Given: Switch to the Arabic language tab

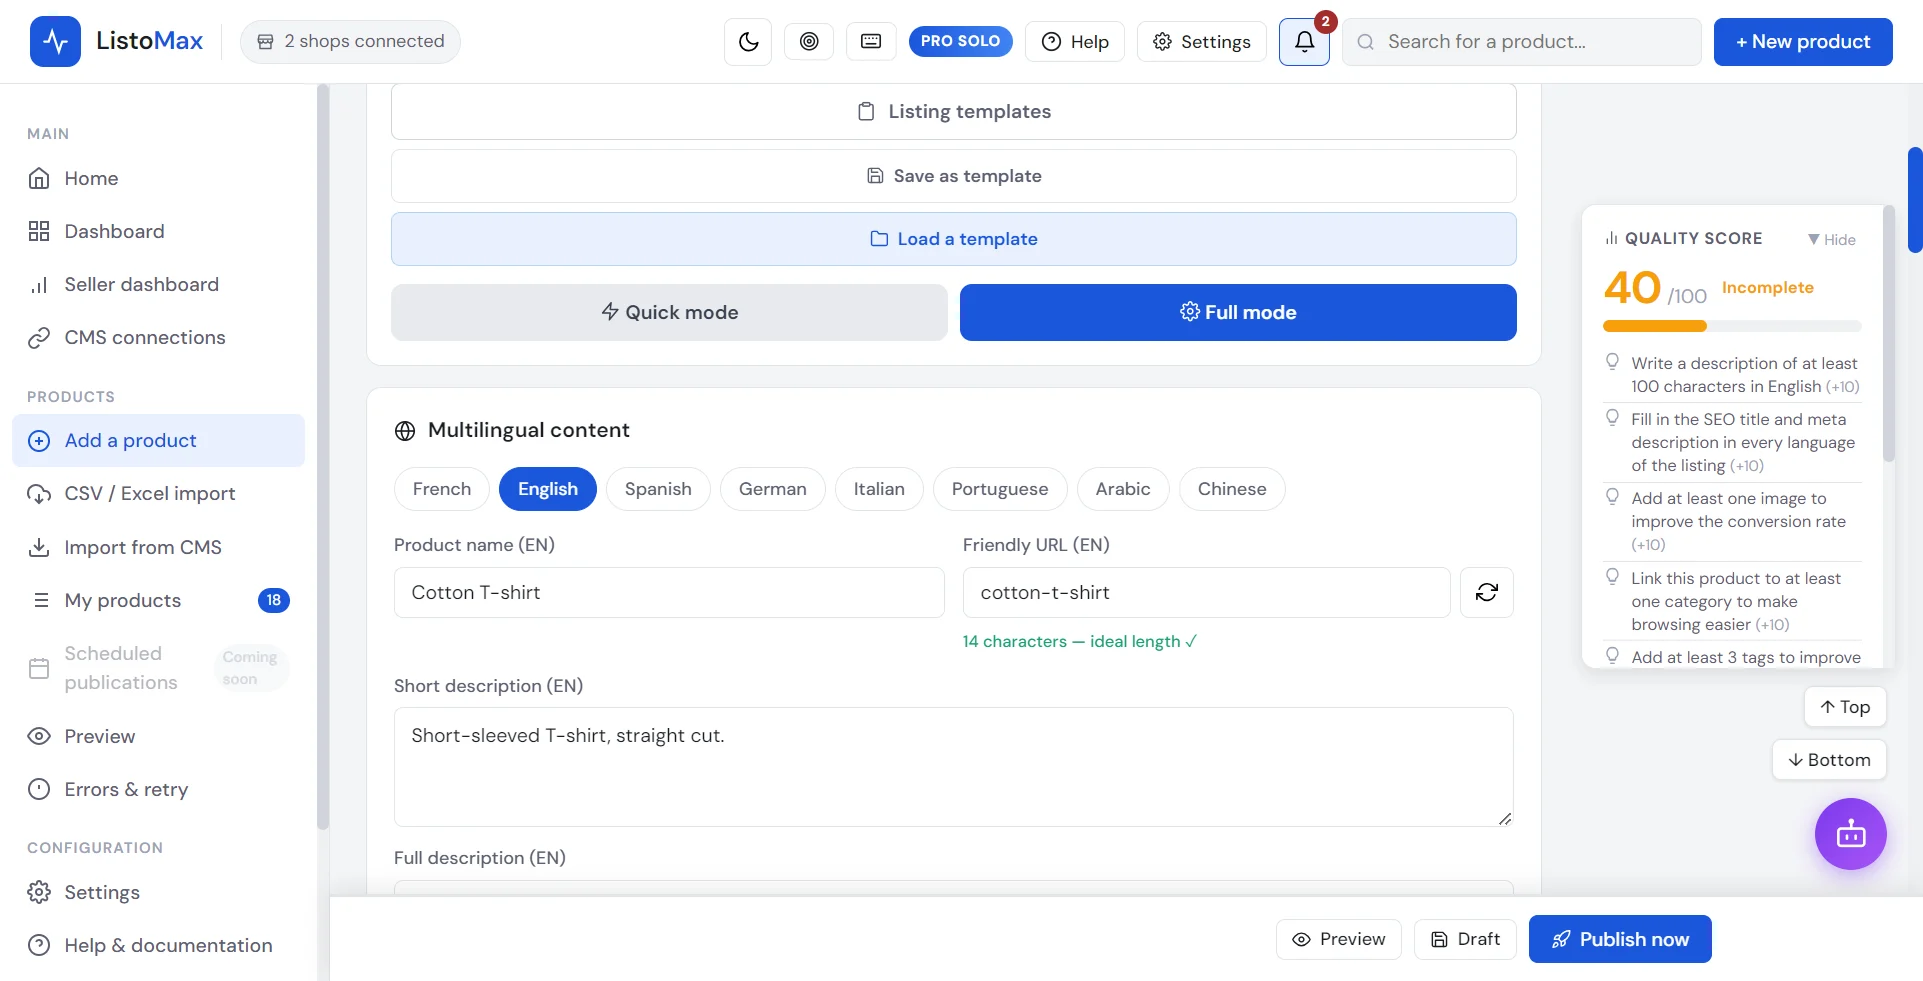Looking at the screenshot, I should click(x=1123, y=489).
